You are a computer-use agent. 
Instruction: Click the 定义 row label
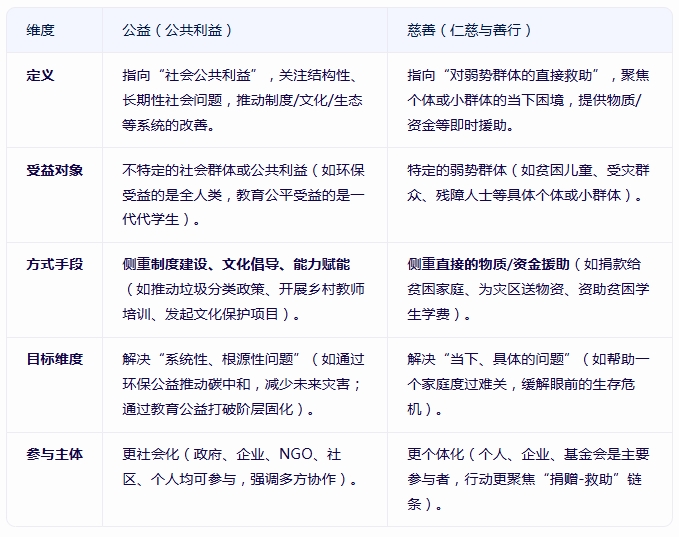point(40,76)
